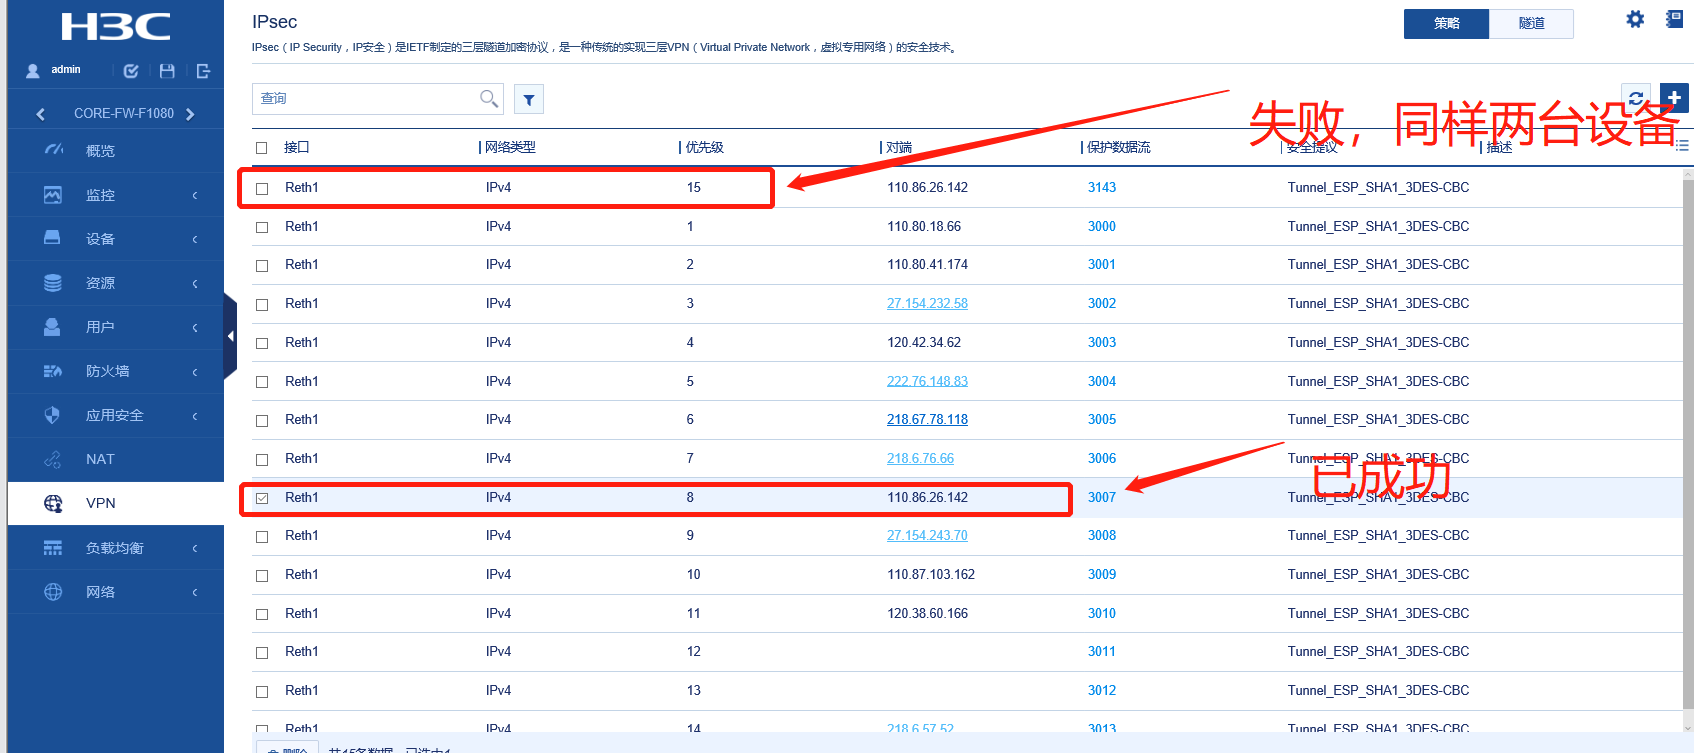Switch to the 隧道 tab
Viewport: 1703px width, 753px height.
coord(1531,24)
